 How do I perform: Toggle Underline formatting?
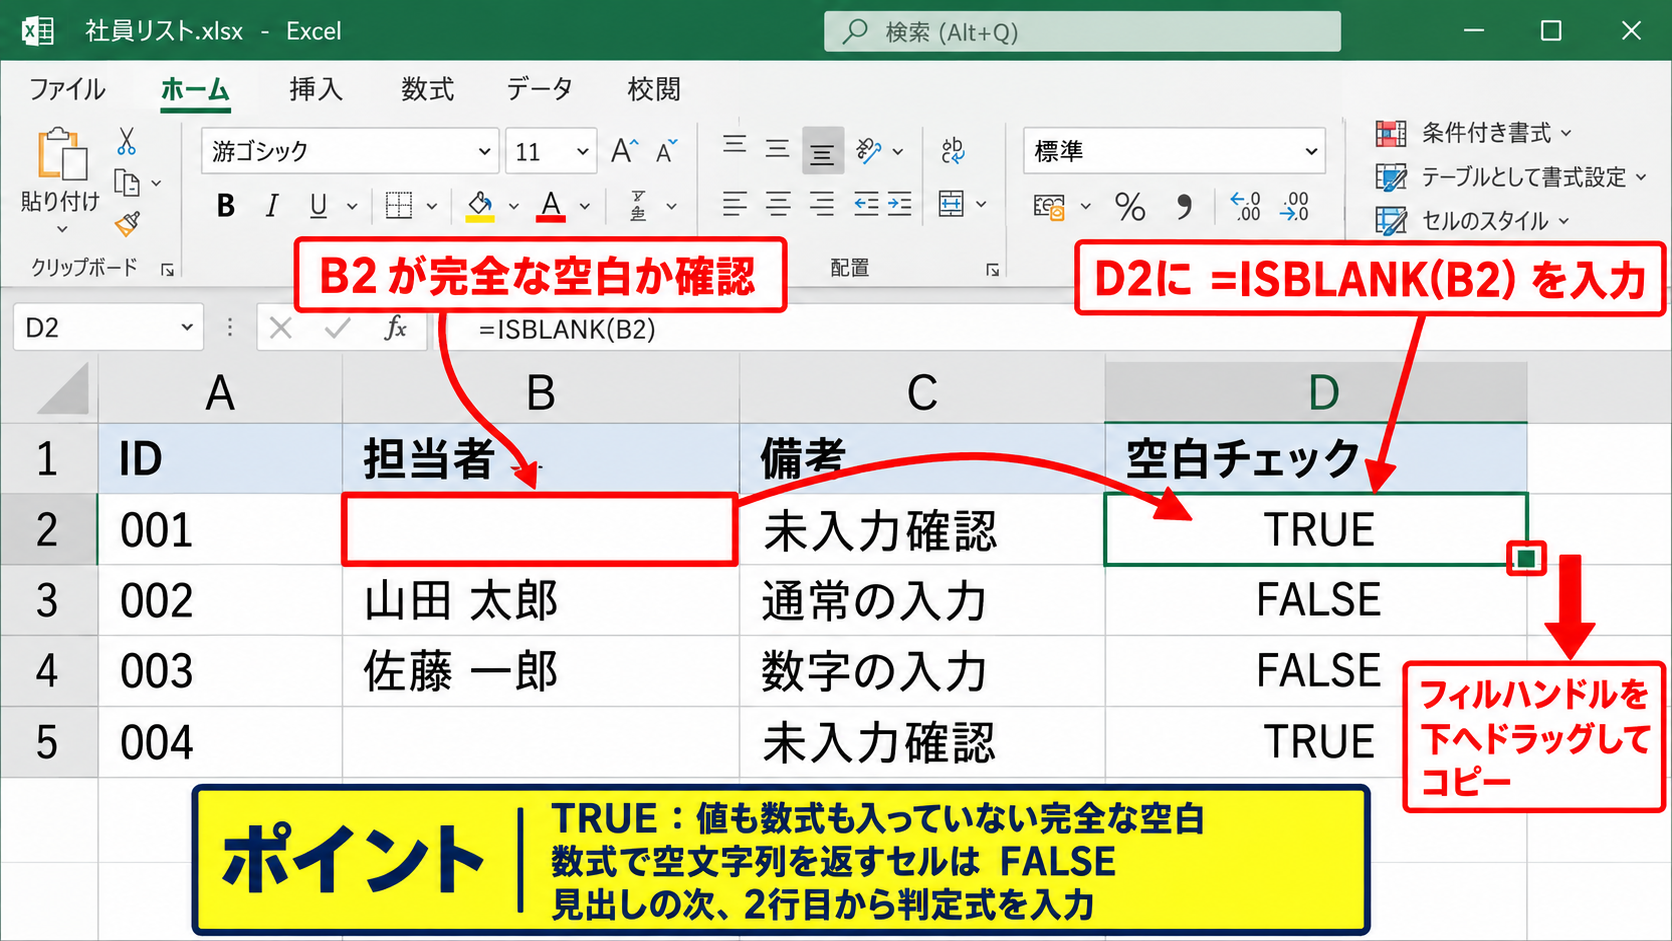(x=318, y=206)
